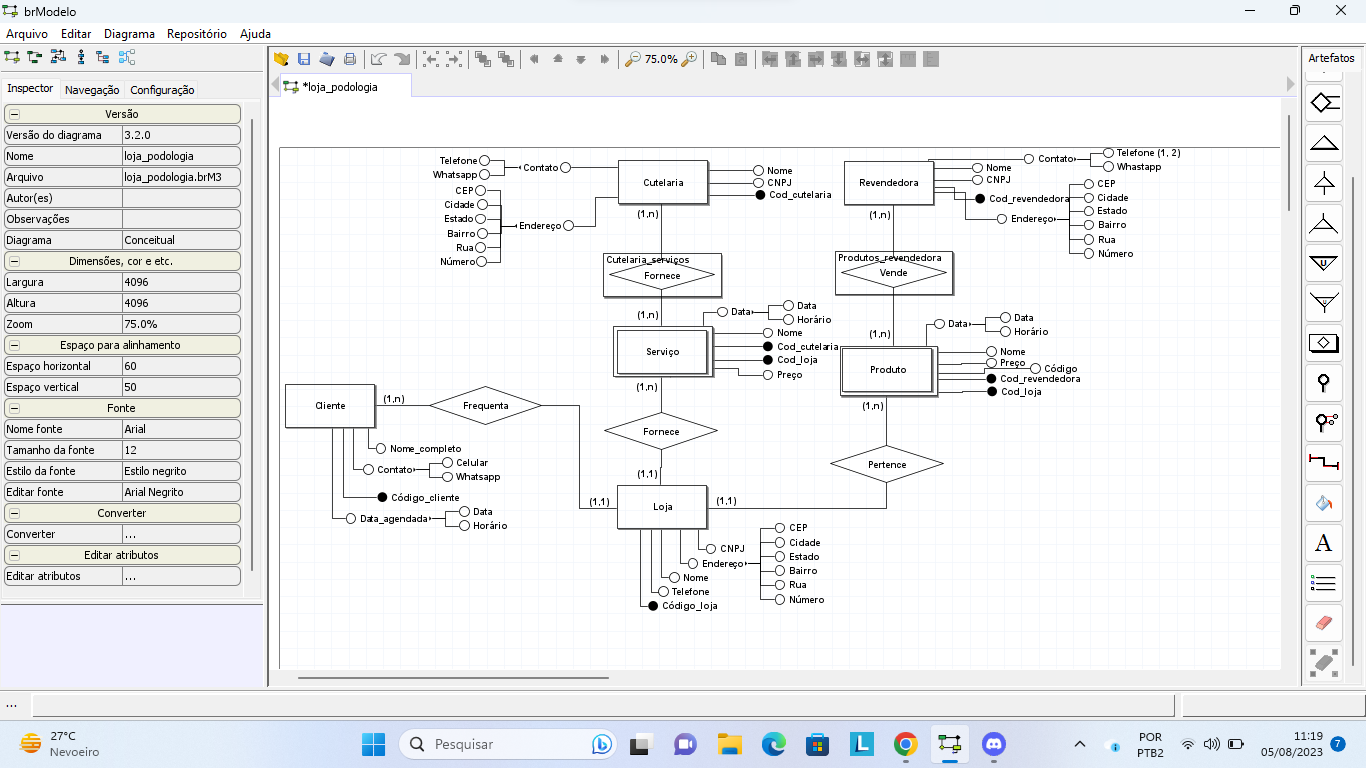Open Google Chrome from the taskbar

[x=906, y=744]
